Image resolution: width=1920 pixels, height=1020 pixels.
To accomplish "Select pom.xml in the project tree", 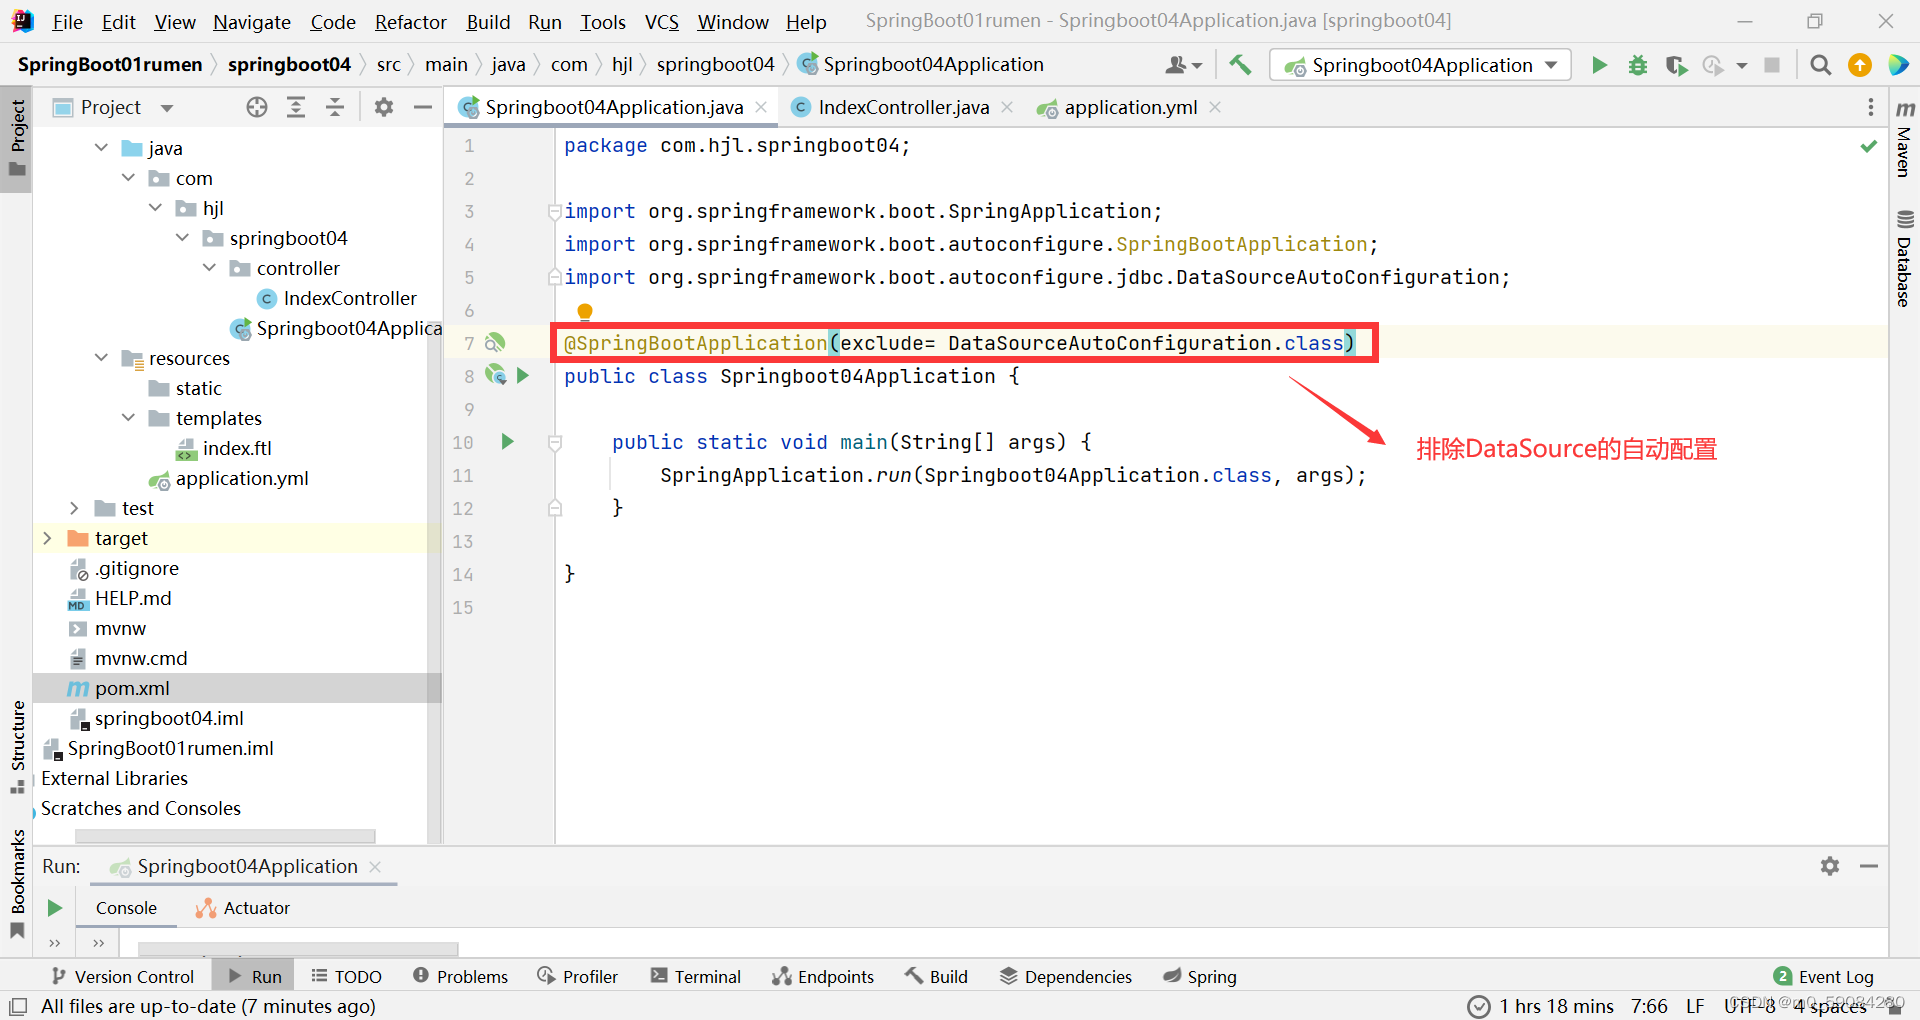I will point(131,688).
